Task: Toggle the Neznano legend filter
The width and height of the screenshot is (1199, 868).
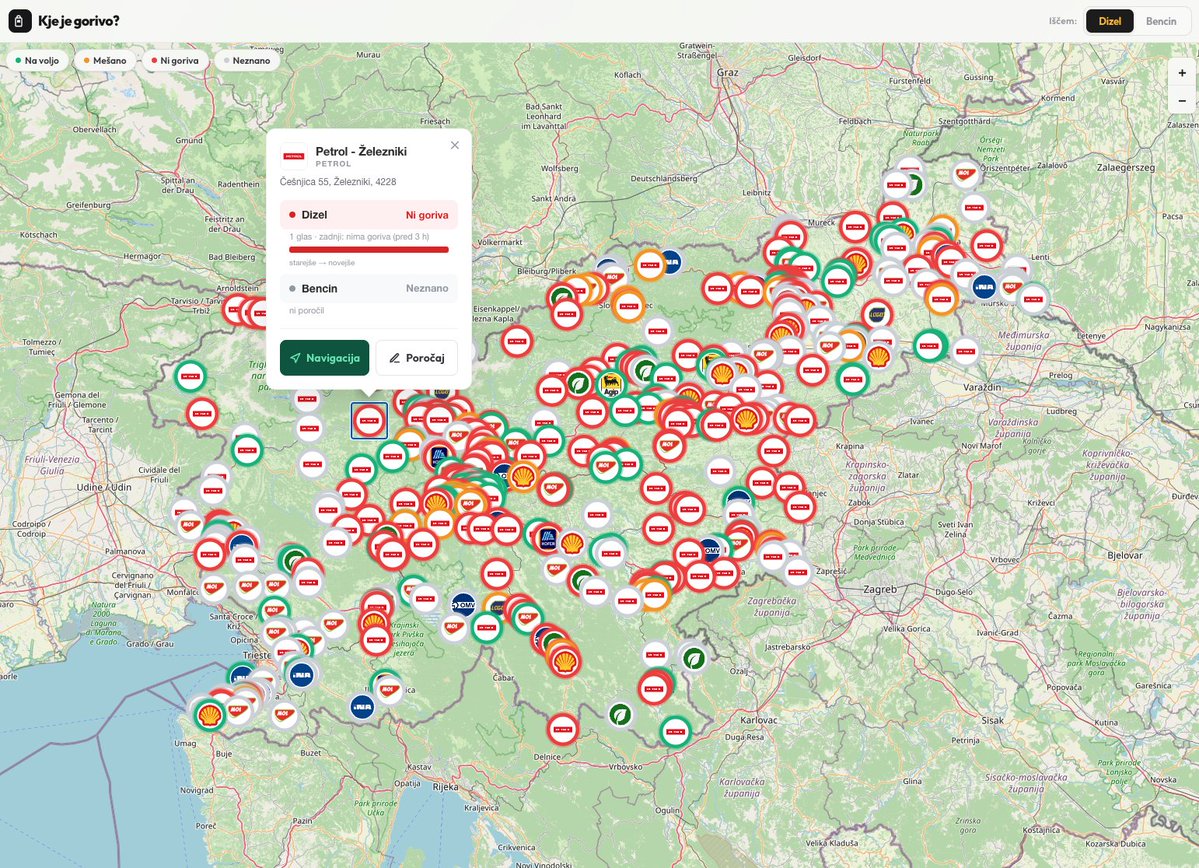Action: pos(247,60)
